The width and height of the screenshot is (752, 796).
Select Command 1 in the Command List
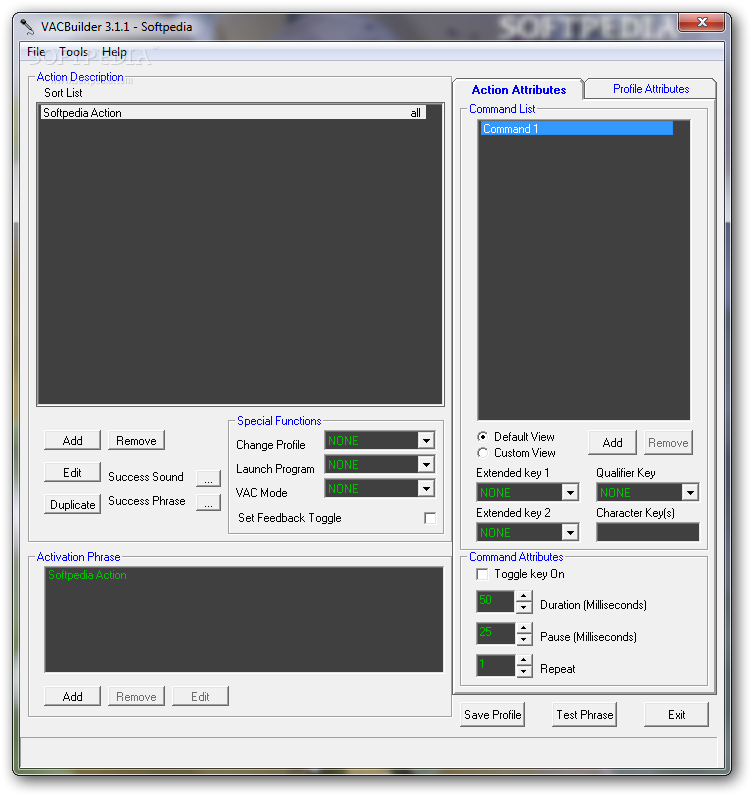tap(577, 128)
